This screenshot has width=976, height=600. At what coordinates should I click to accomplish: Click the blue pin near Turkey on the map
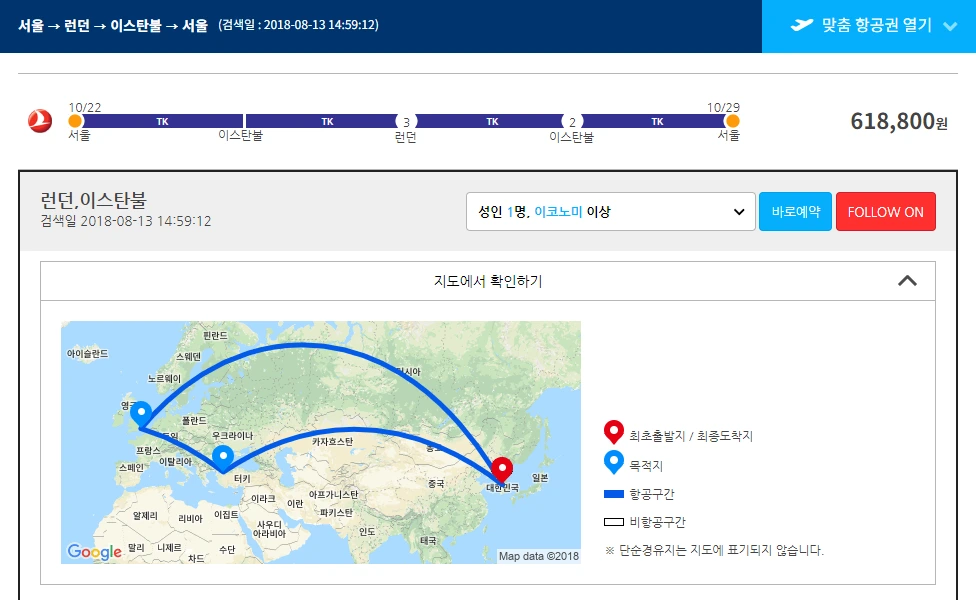224,454
